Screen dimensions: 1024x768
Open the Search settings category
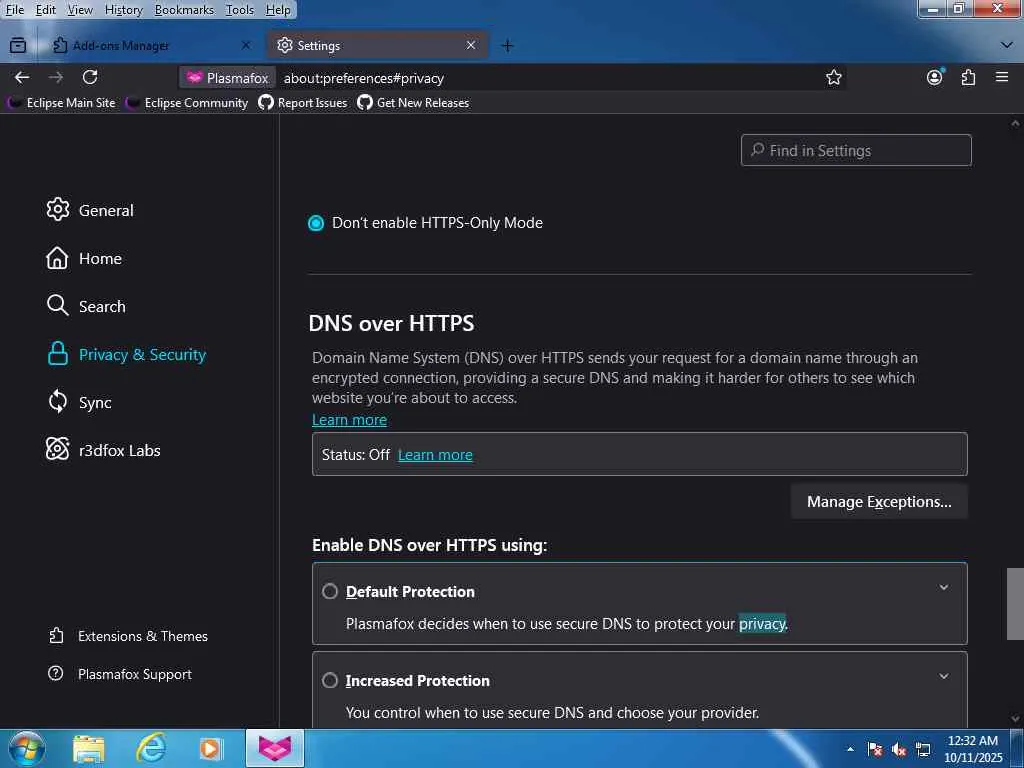pyautogui.click(x=86, y=306)
